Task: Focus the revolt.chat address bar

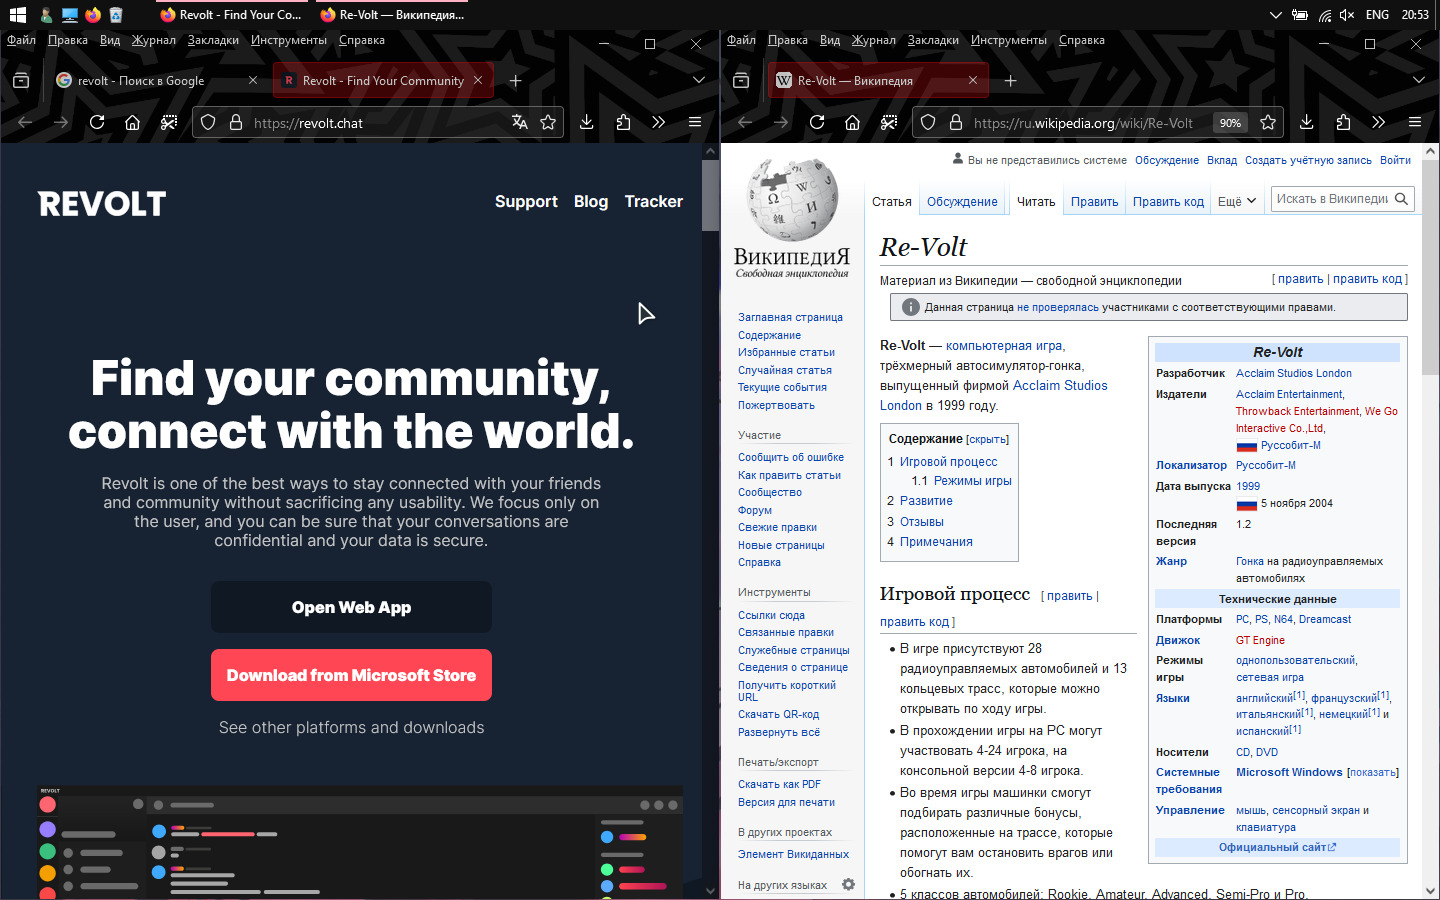Action: point(376,122)
